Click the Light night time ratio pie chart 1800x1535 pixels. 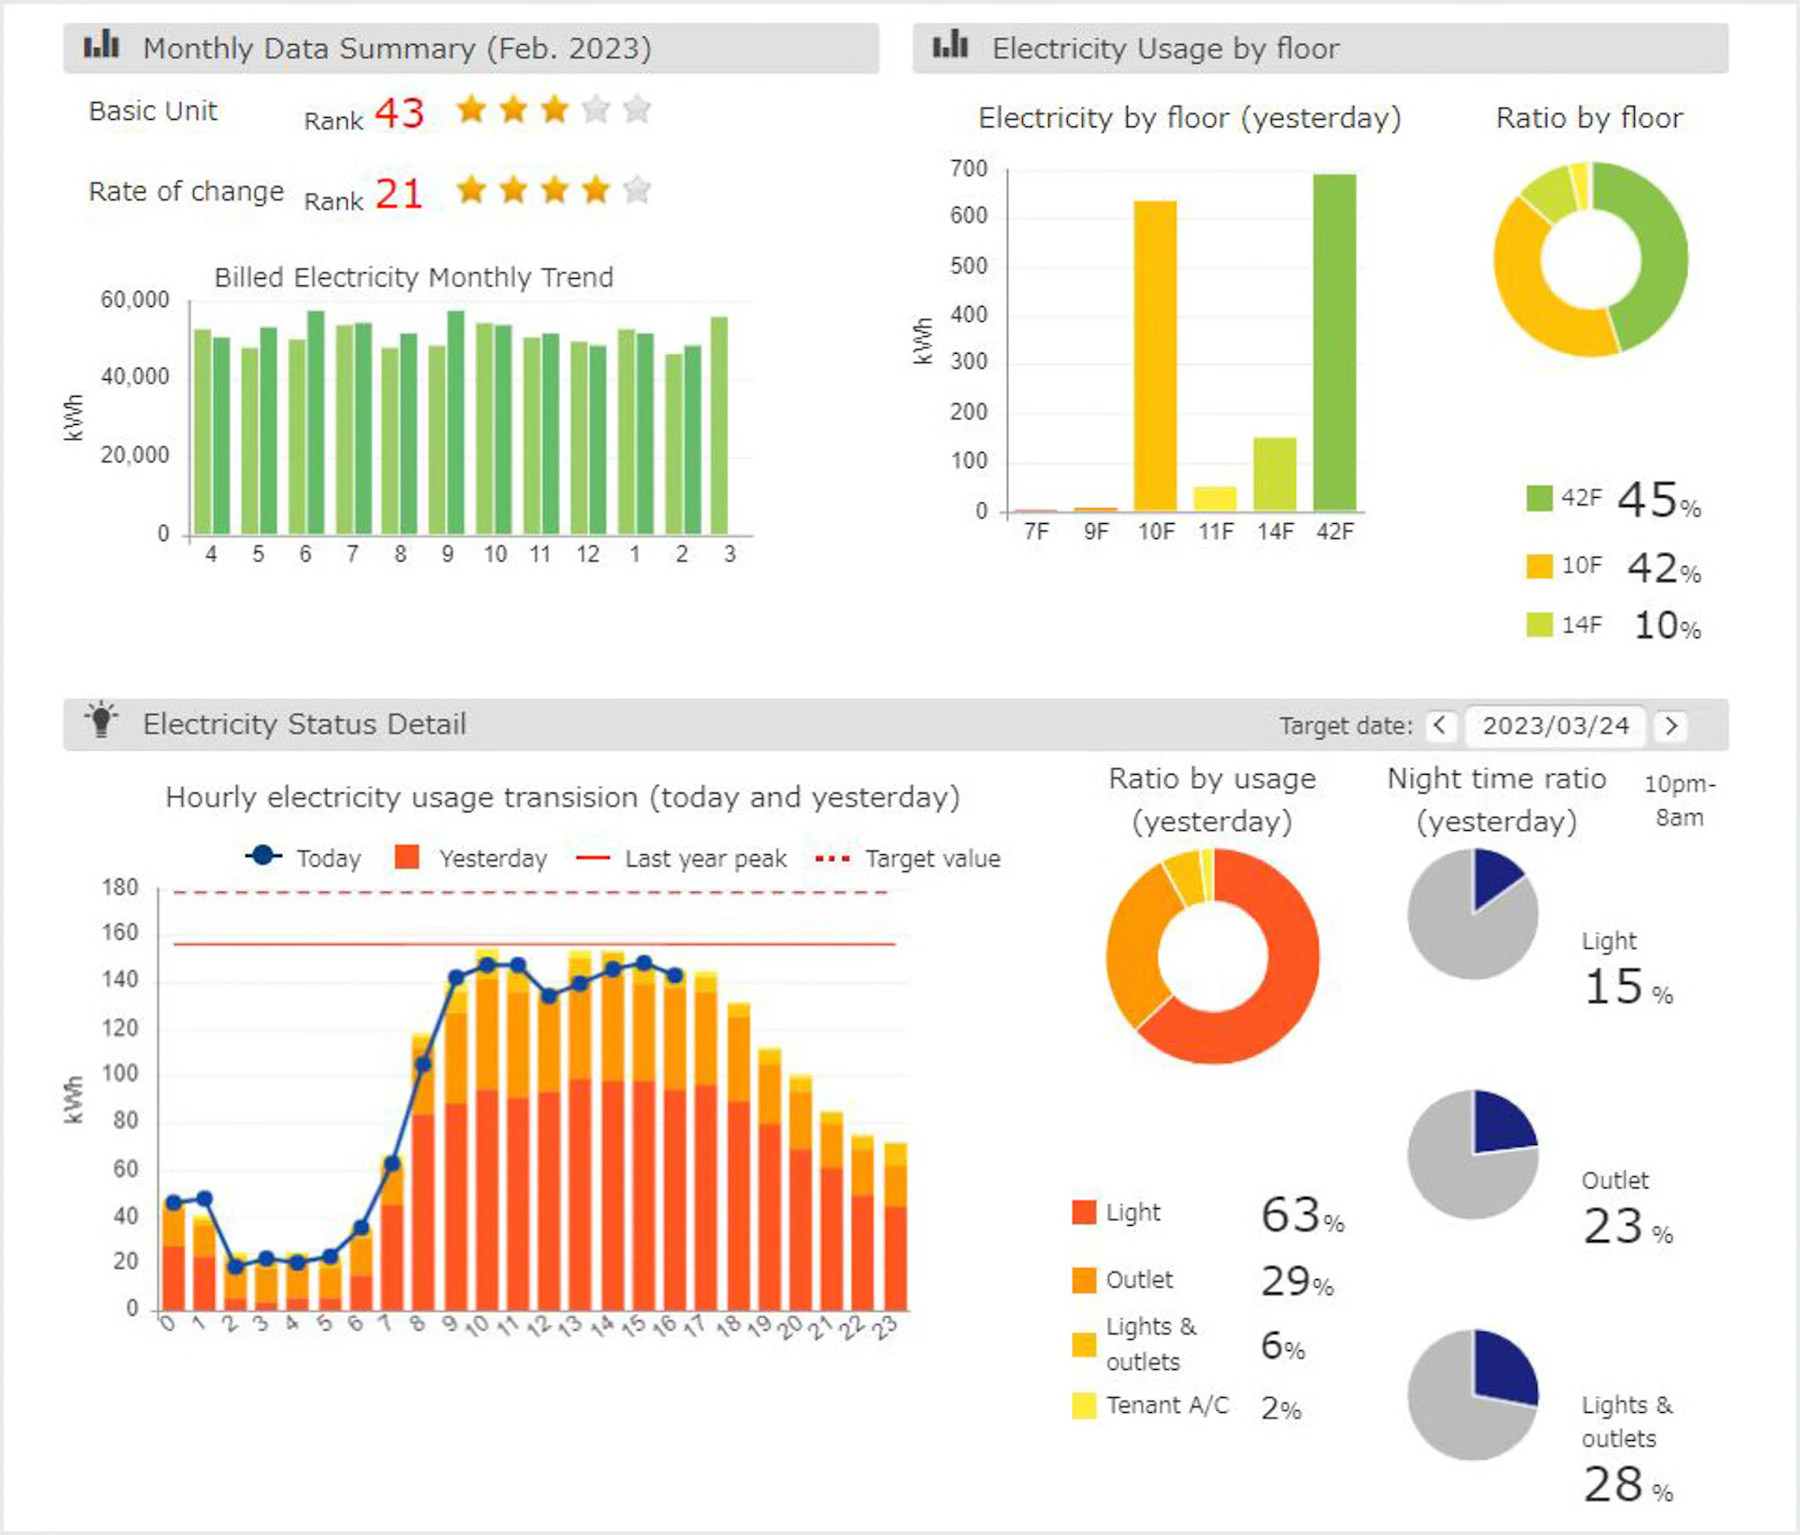(1472, 914)
